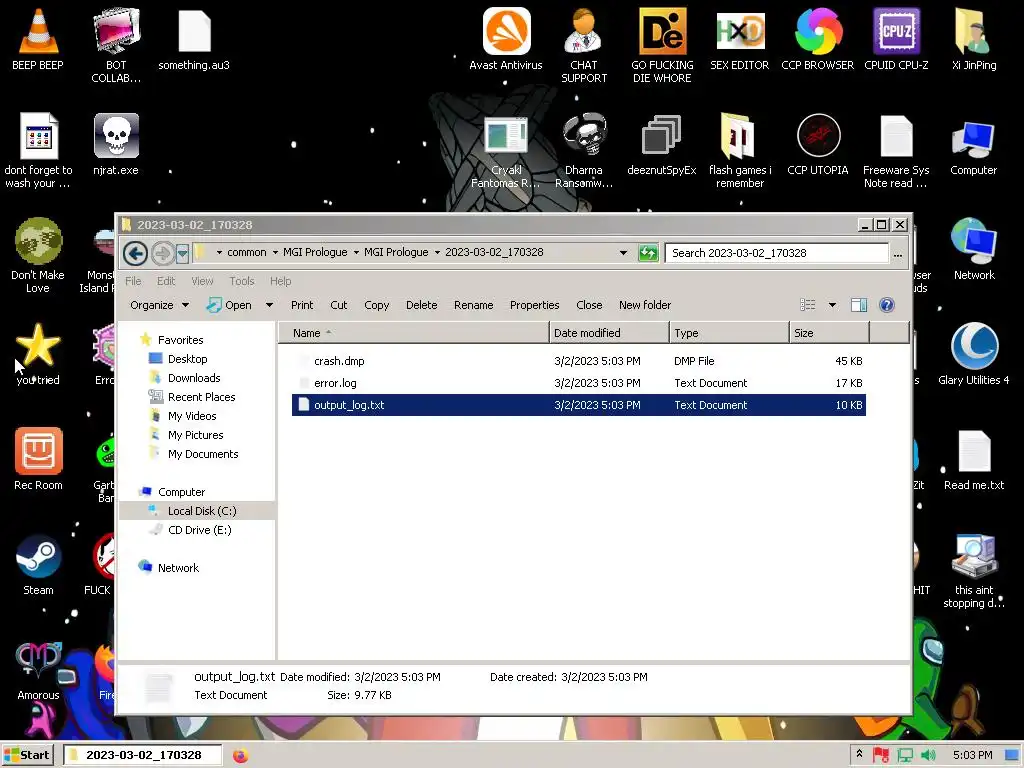
Task: Select Local Disk (C:) in sidebar
Action: (x=197, y=511)
